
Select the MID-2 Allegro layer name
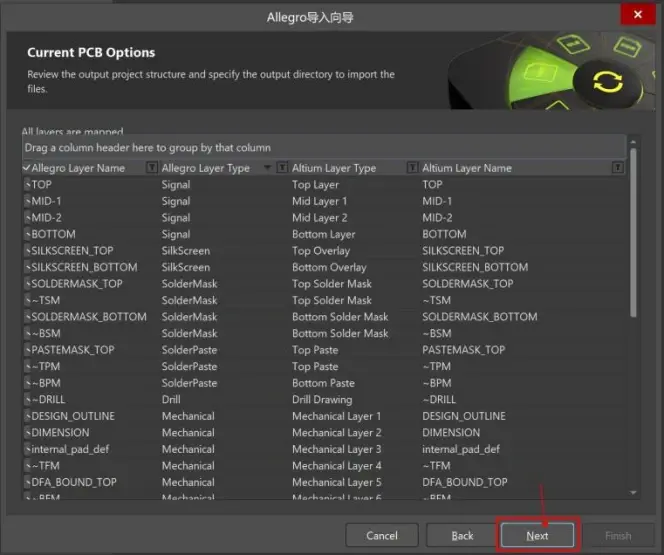tap(46, 218)
